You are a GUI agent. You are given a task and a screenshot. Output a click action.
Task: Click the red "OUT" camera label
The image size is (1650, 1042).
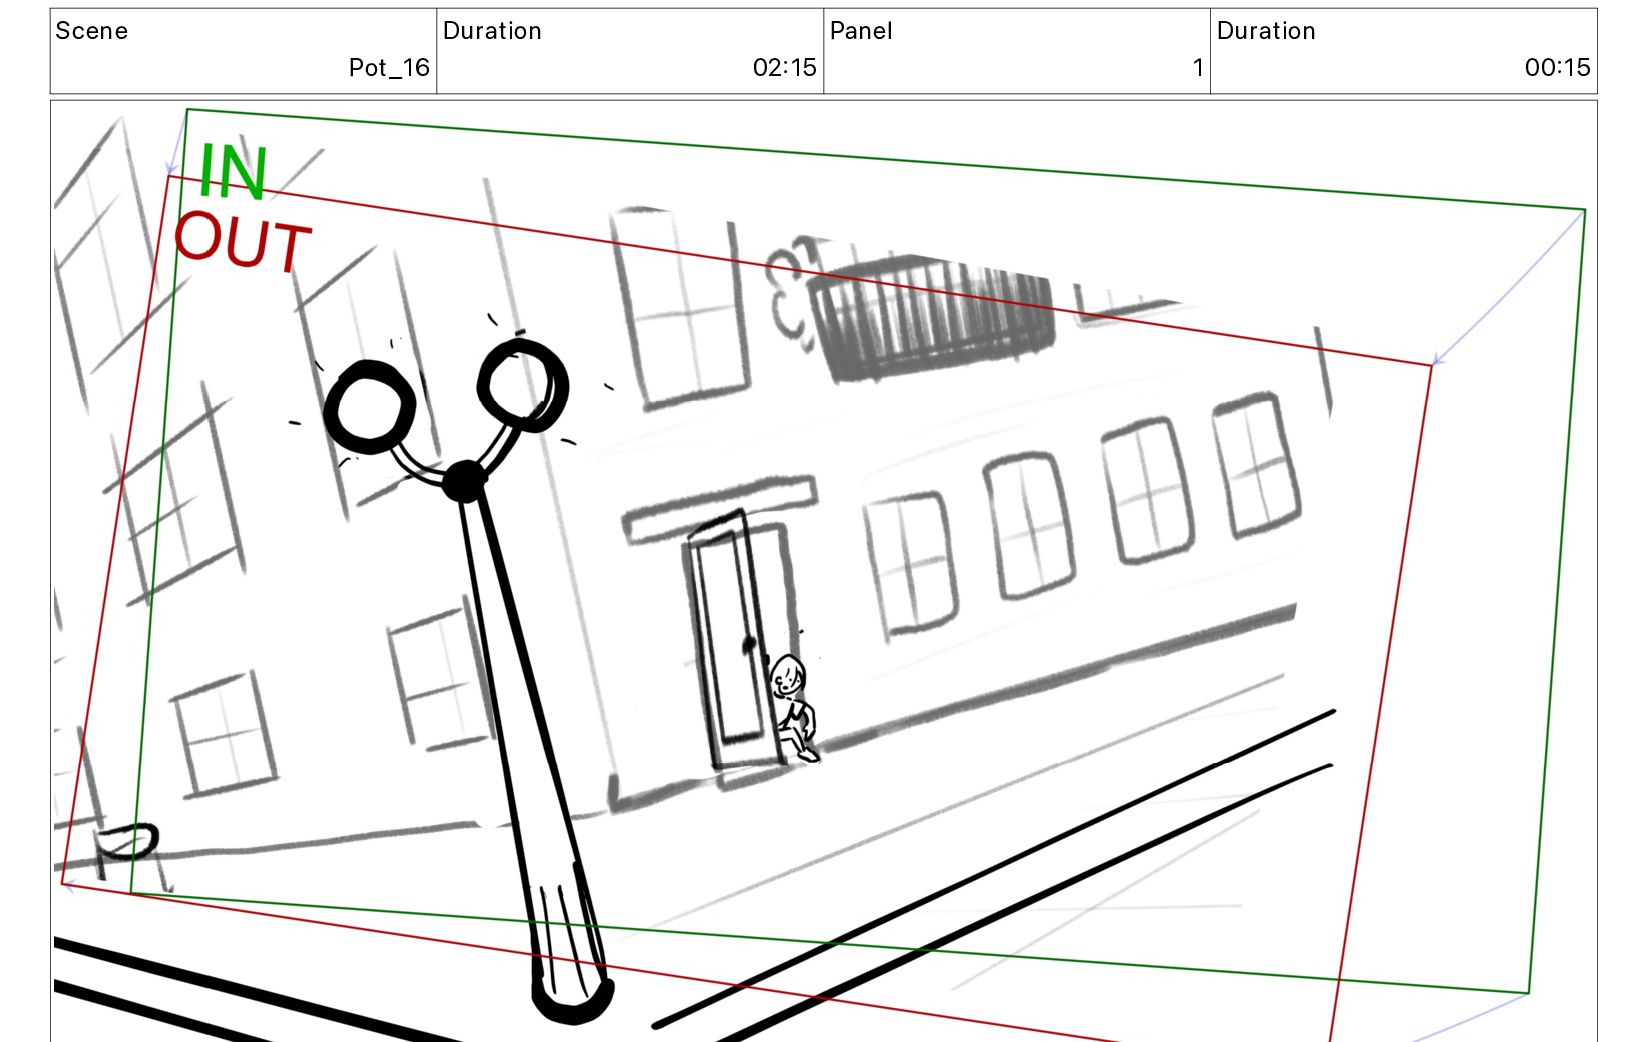coord(243,243)
